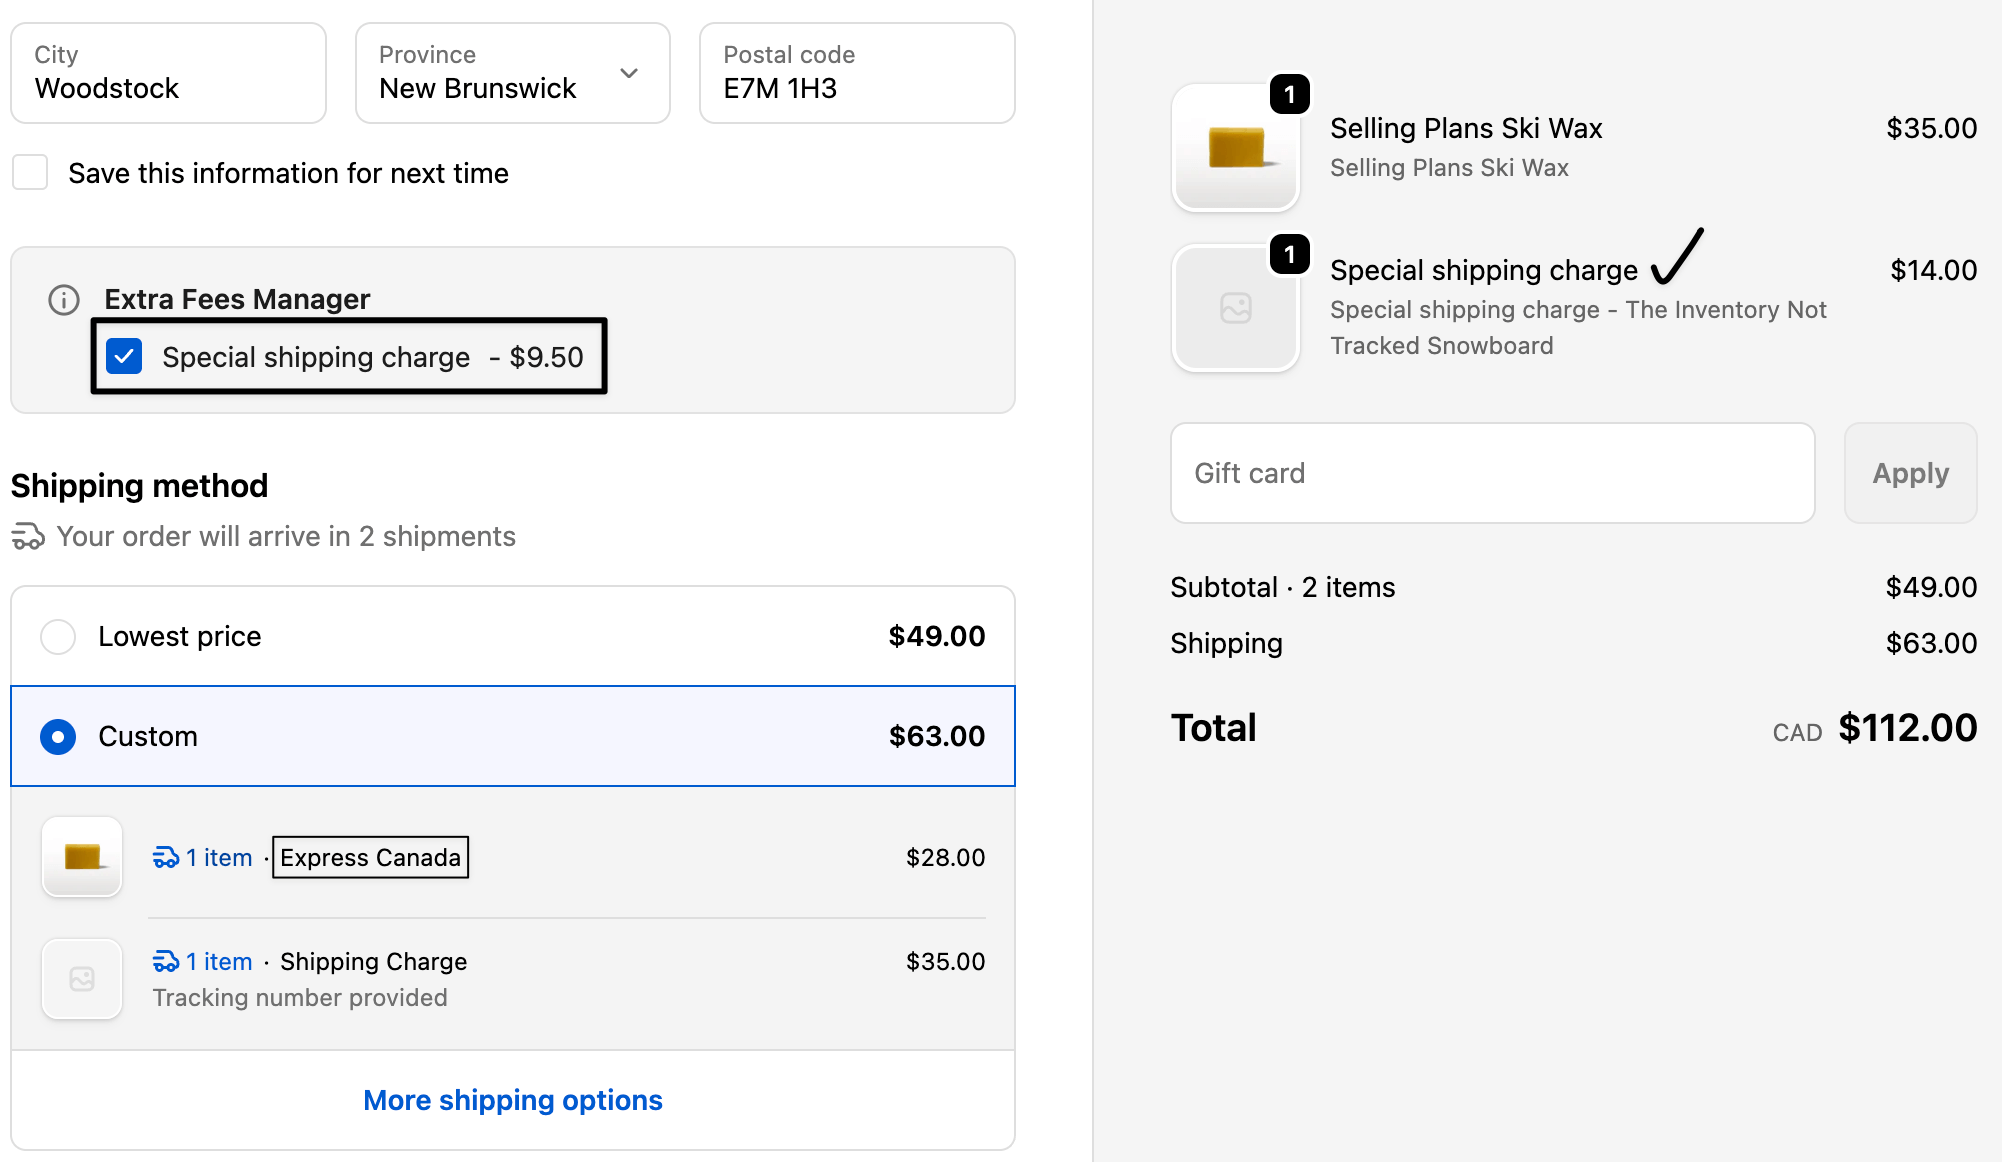Click the truck icon next to Express Canada item
The height and width of the screenshot is (1162, 2002).
166,857
